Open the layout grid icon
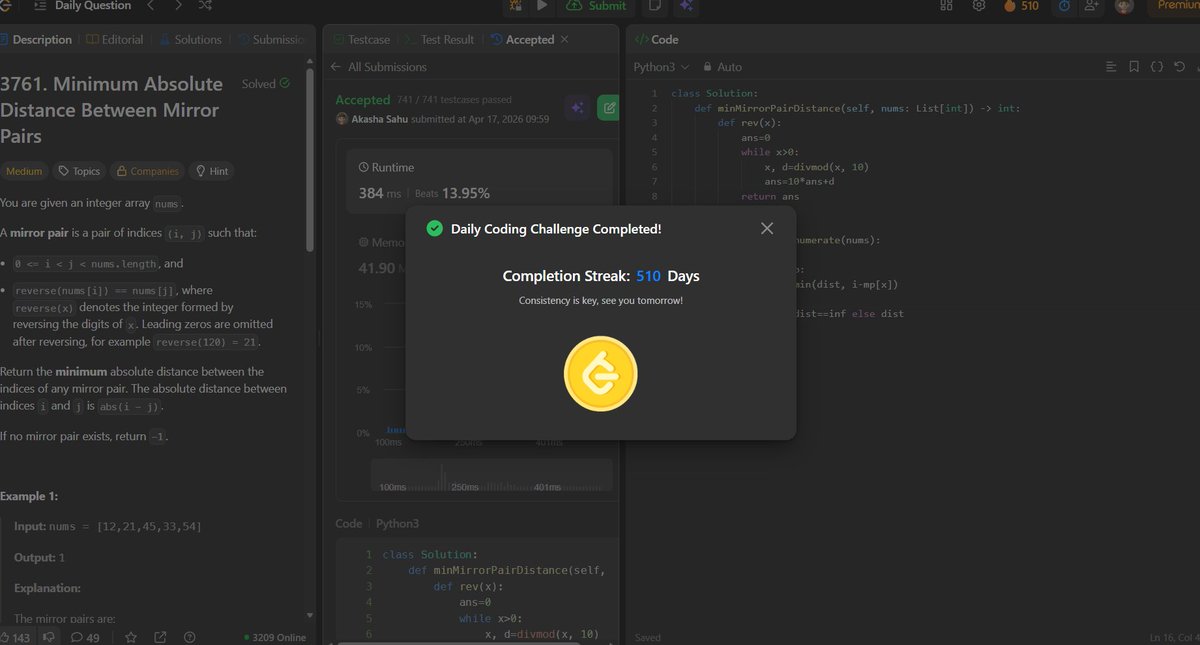 tap(946, 6)
